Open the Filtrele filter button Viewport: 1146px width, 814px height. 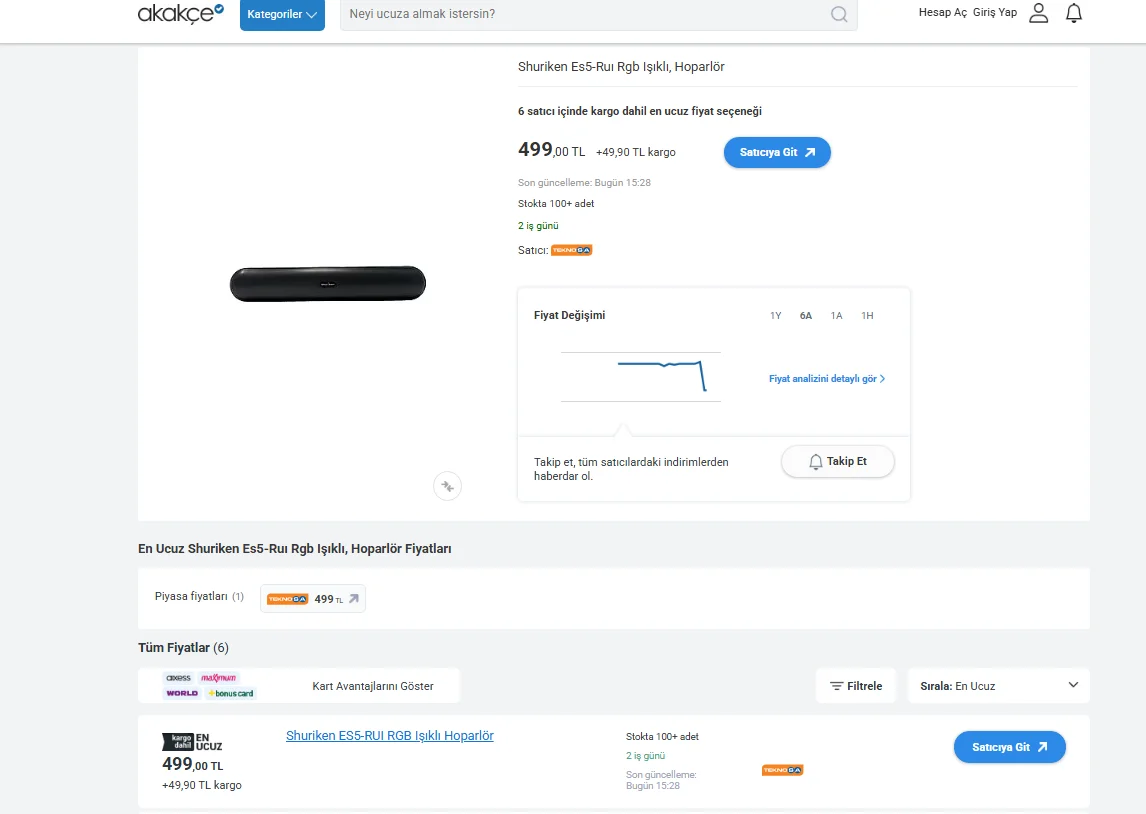856,686
